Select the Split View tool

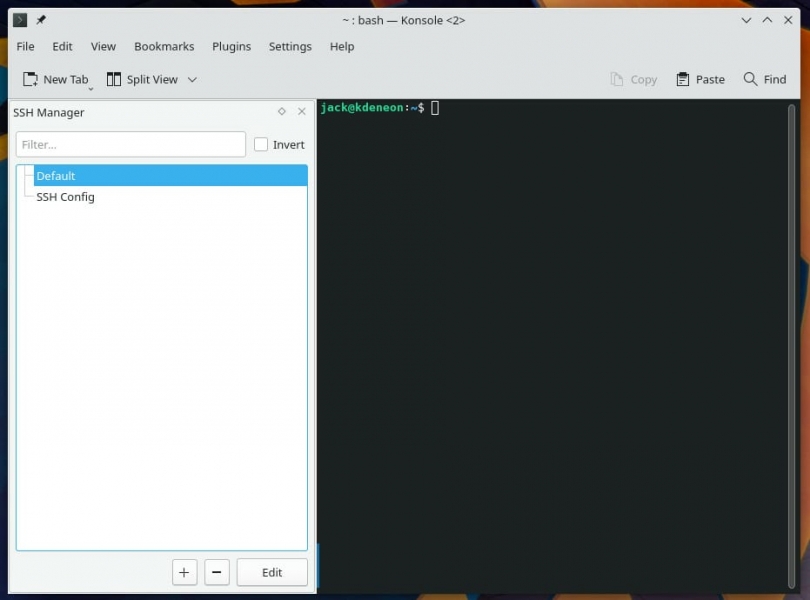[x=145, y=79]
